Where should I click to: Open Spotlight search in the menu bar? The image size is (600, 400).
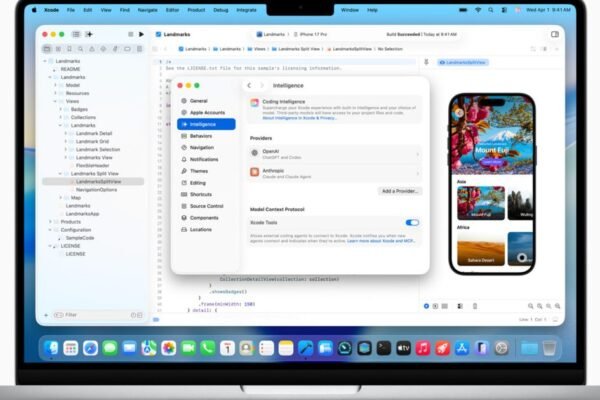click(491, 10)
